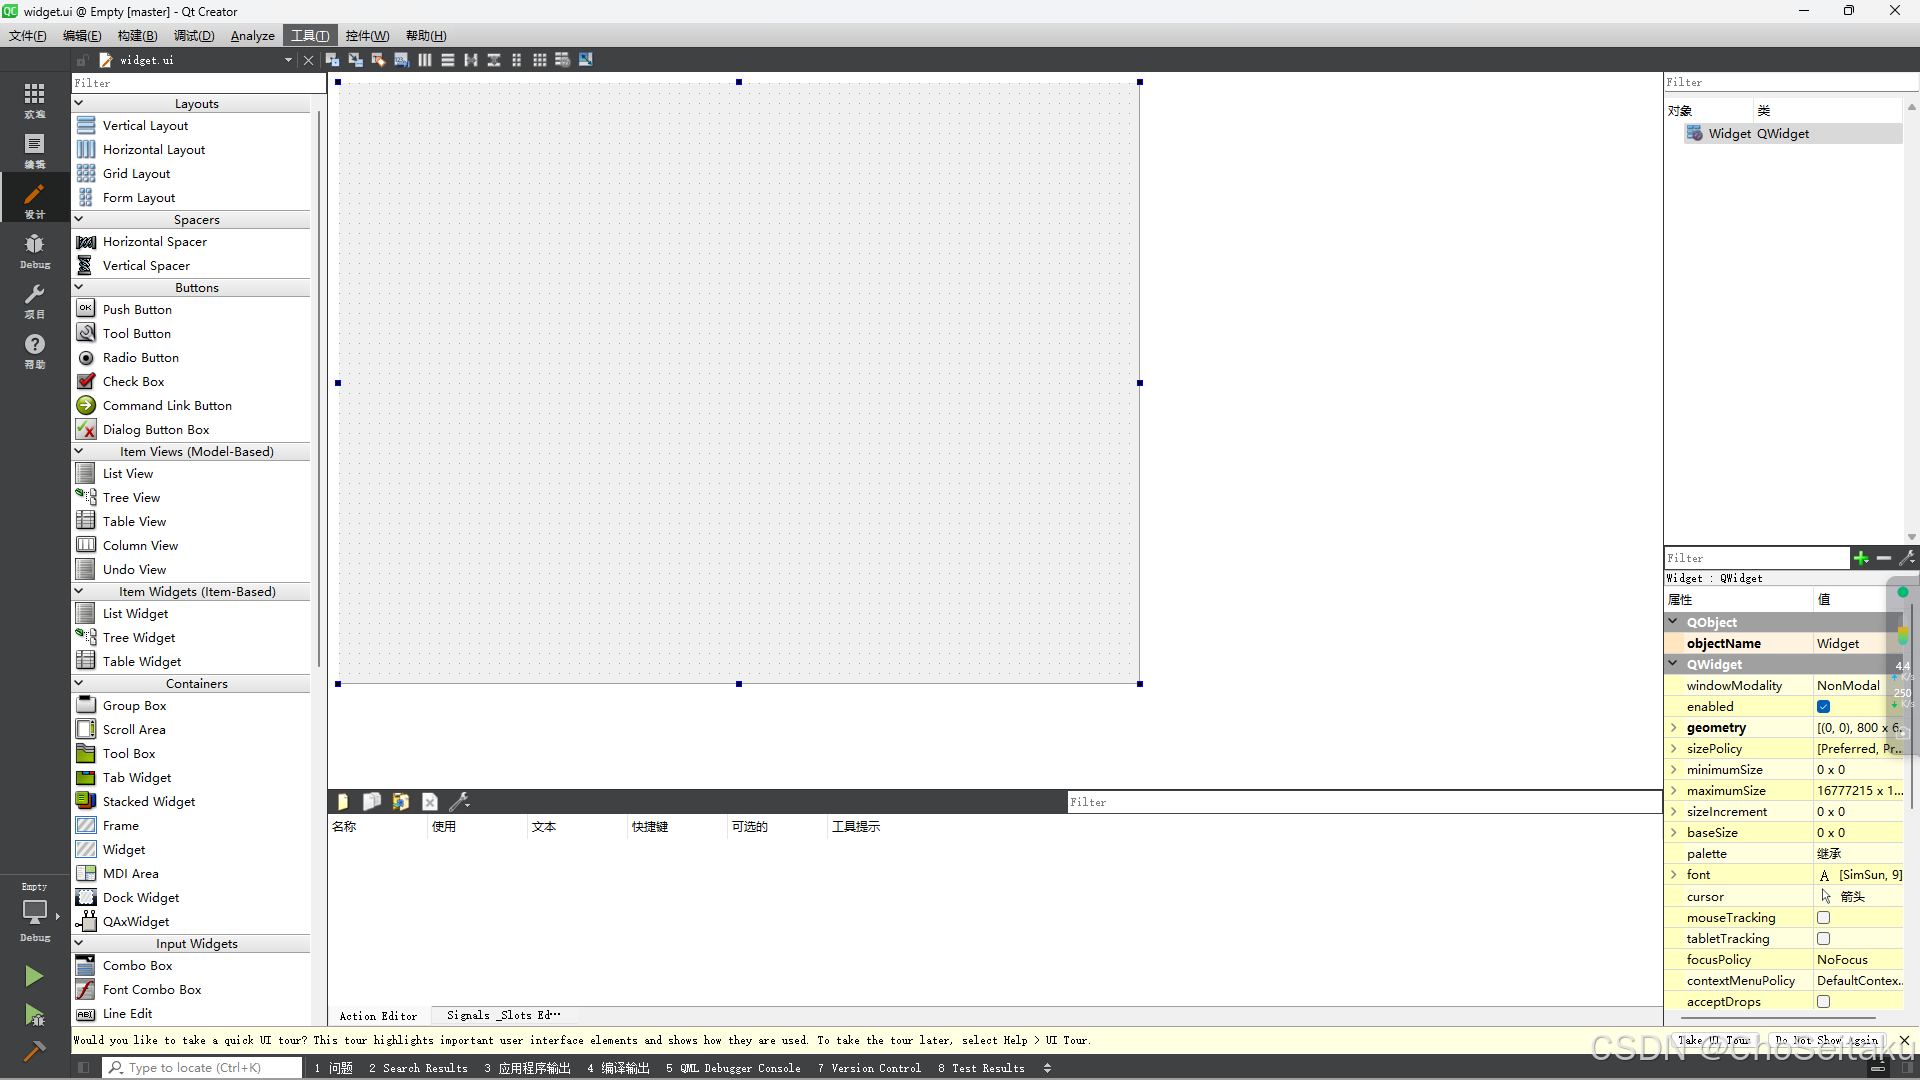The width and height of the screenshot is (1920, 1080).
Task: Open the Analyze menu
Action: coord(252,36)
